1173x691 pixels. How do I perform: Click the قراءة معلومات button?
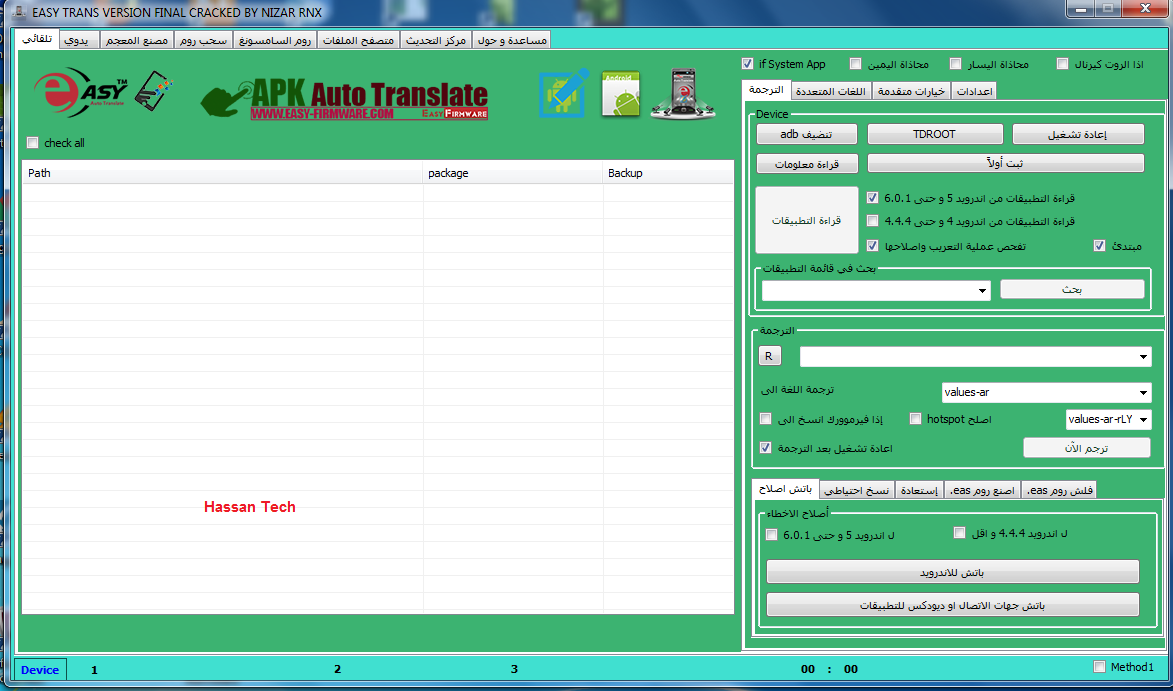[806, 164]
